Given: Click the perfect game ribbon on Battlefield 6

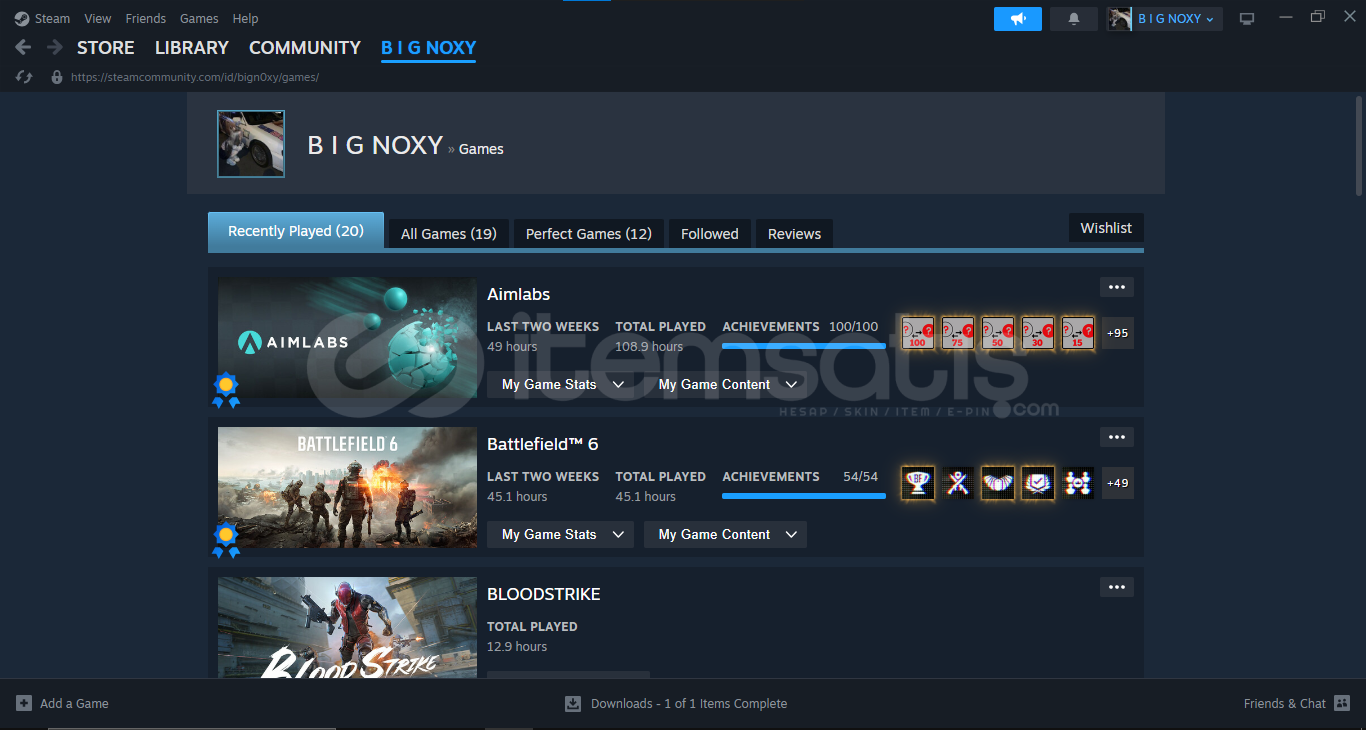Looking at the screenshot, I should click(x=226, y=540).
